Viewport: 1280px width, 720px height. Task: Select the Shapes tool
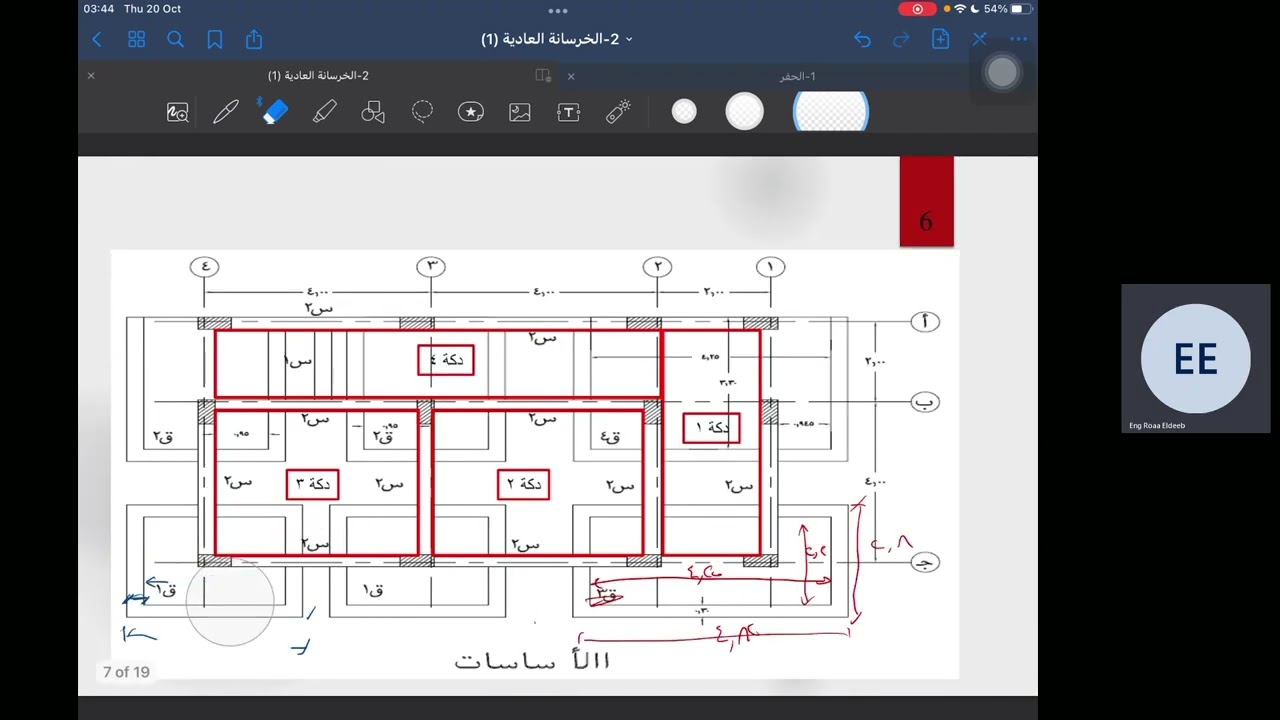[373, 112]
